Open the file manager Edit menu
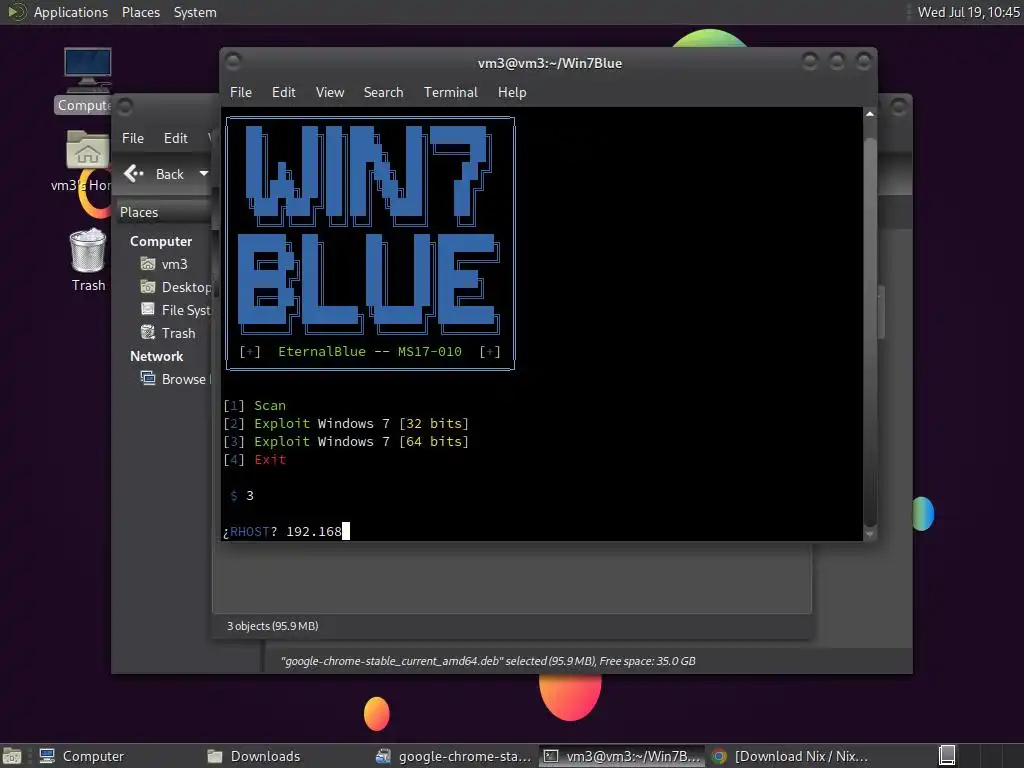1024x768 pixels. pyautogui.click(x=176, y=138)
